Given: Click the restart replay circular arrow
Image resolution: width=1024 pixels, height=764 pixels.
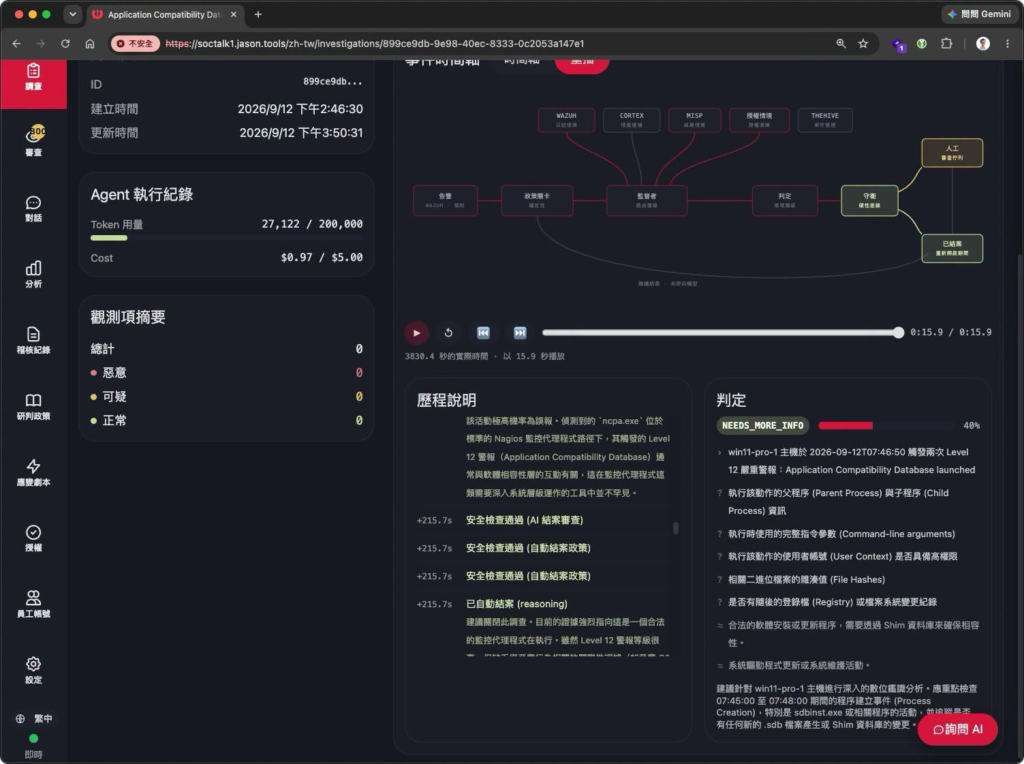Looking at the screenshot, I should (x=449, y=332).
